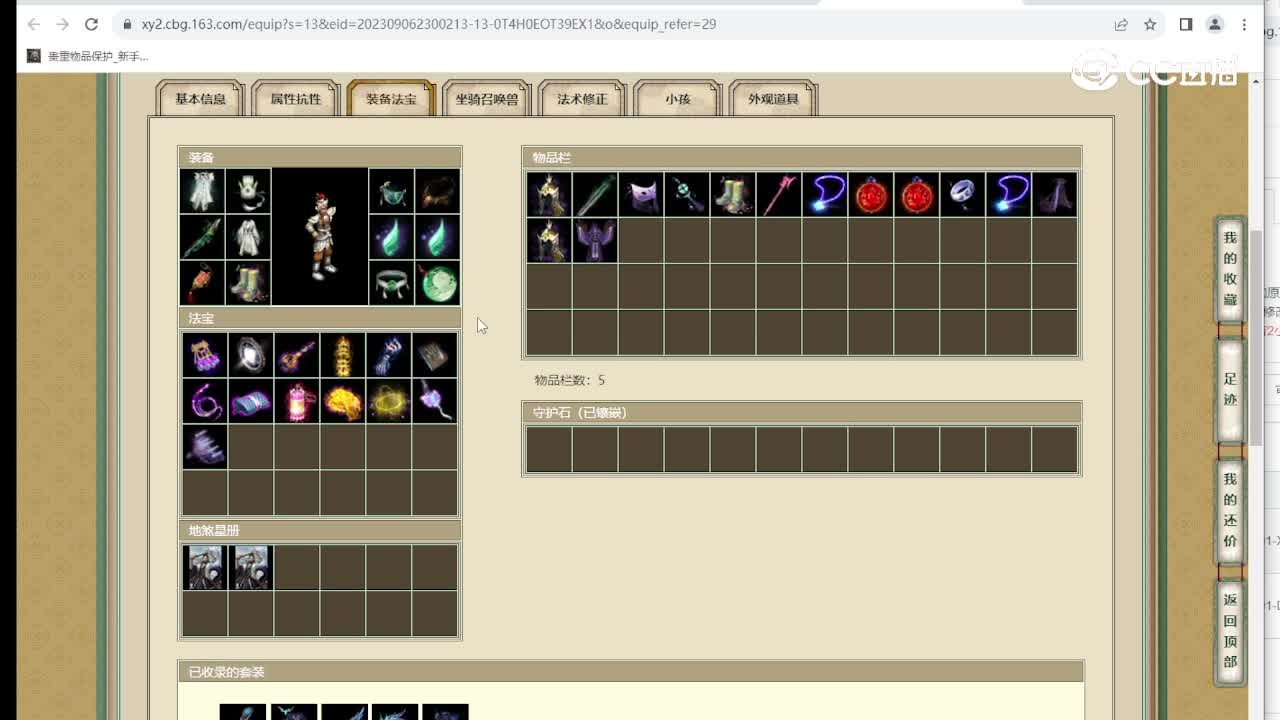This screenshot has width=1280, height=720.
Task: Click the 物品栏数: 5 text
Action: 570,380
